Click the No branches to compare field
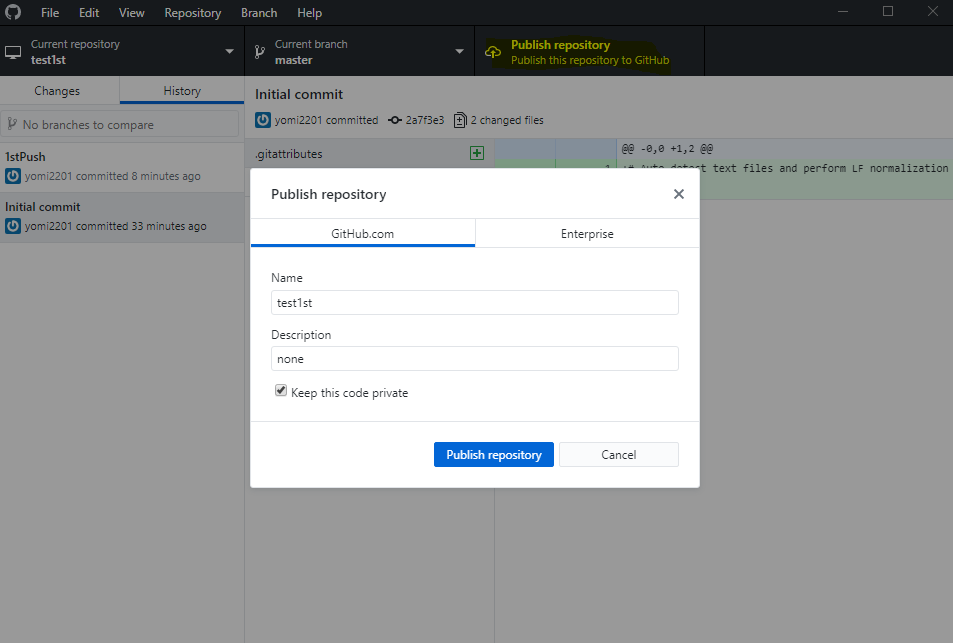953x643 pixels. coord(119,124)
